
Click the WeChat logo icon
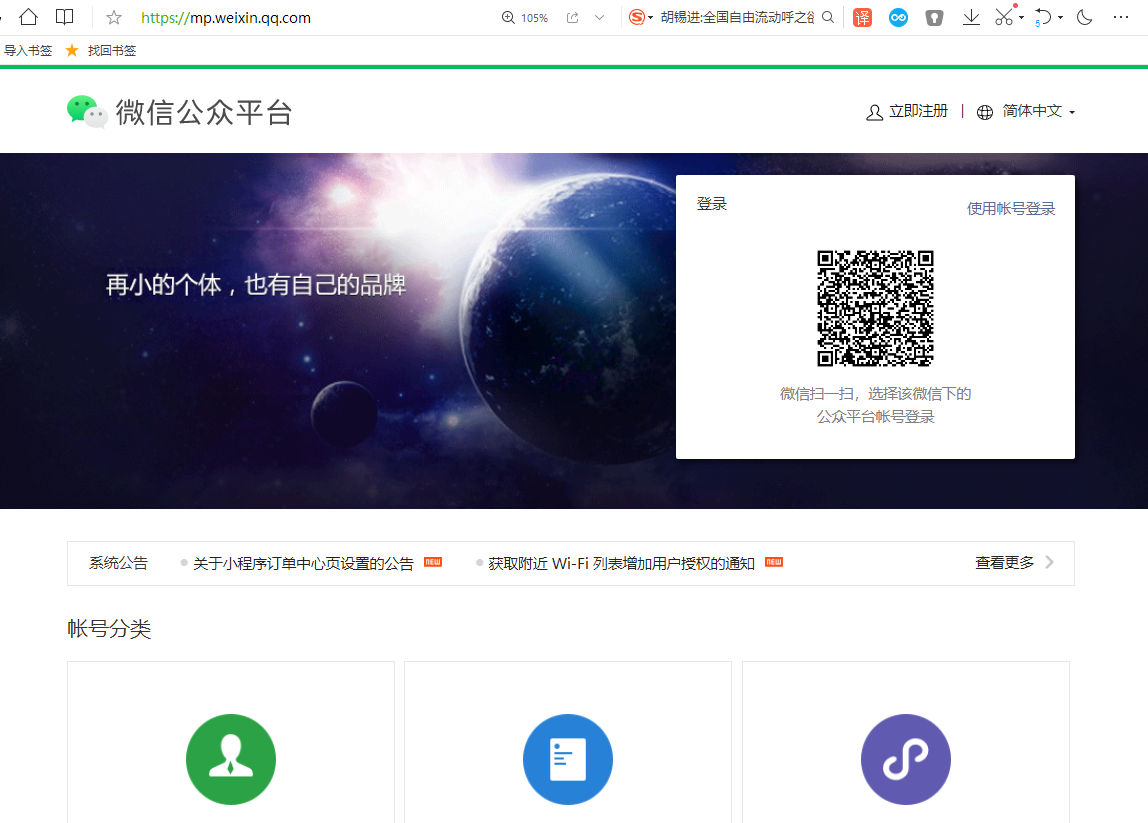[x=86, y=112]
